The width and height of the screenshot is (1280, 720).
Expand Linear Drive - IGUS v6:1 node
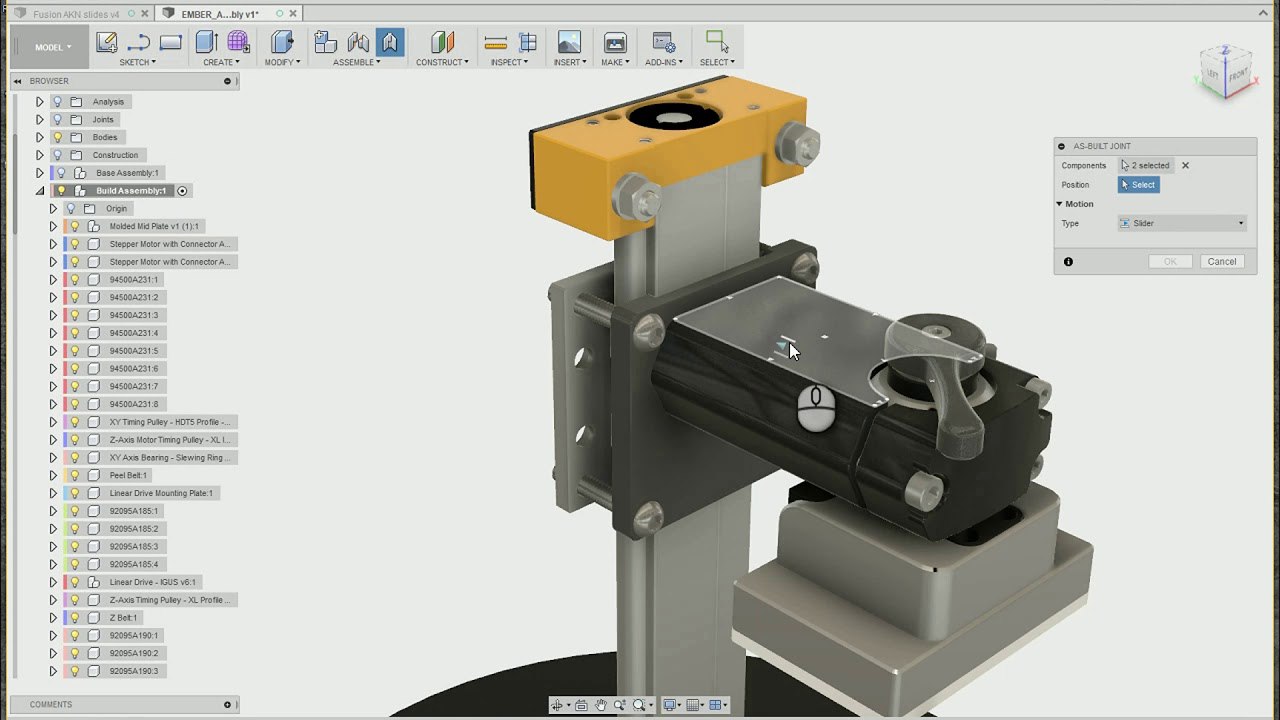point(54,582)
